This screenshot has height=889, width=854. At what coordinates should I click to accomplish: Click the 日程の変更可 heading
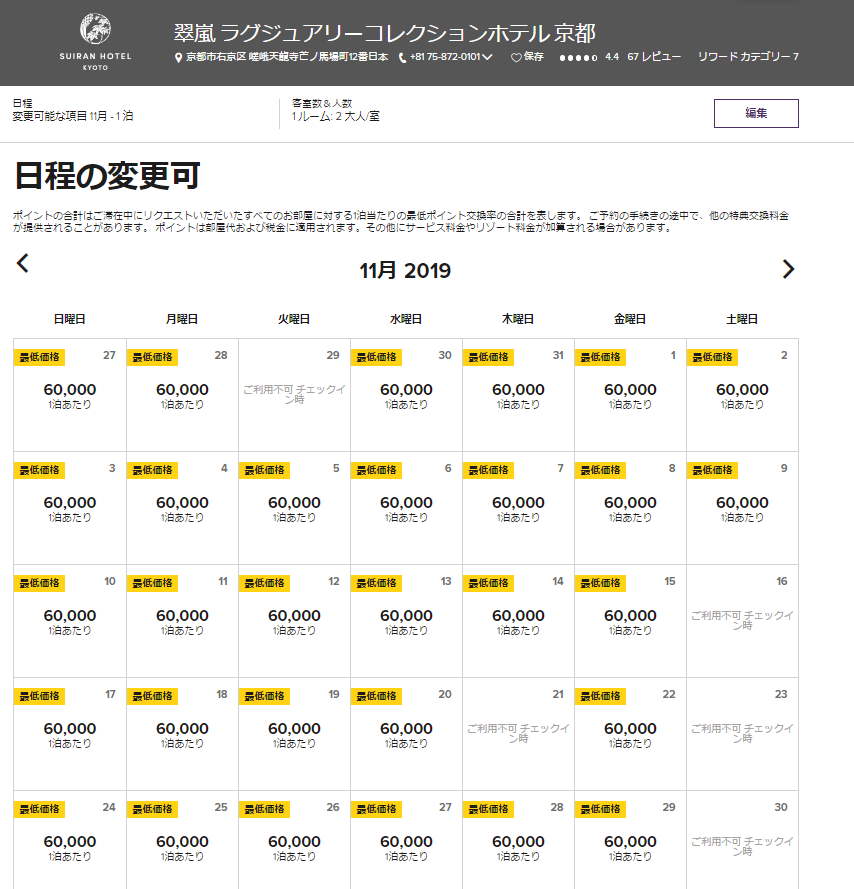tap(107, 176)
